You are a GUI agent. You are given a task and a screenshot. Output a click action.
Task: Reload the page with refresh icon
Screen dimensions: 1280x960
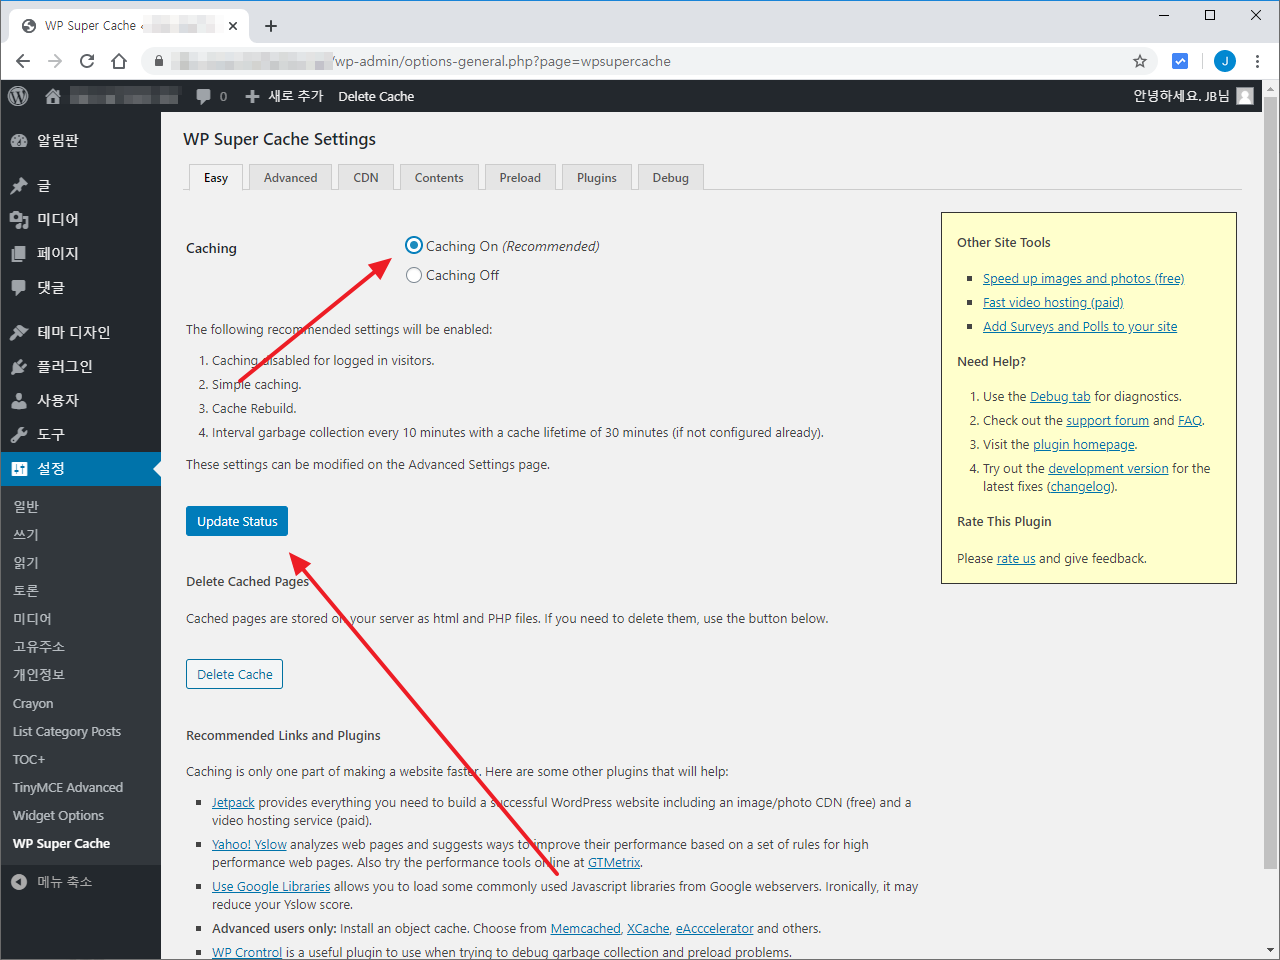[x=87, y=61]
